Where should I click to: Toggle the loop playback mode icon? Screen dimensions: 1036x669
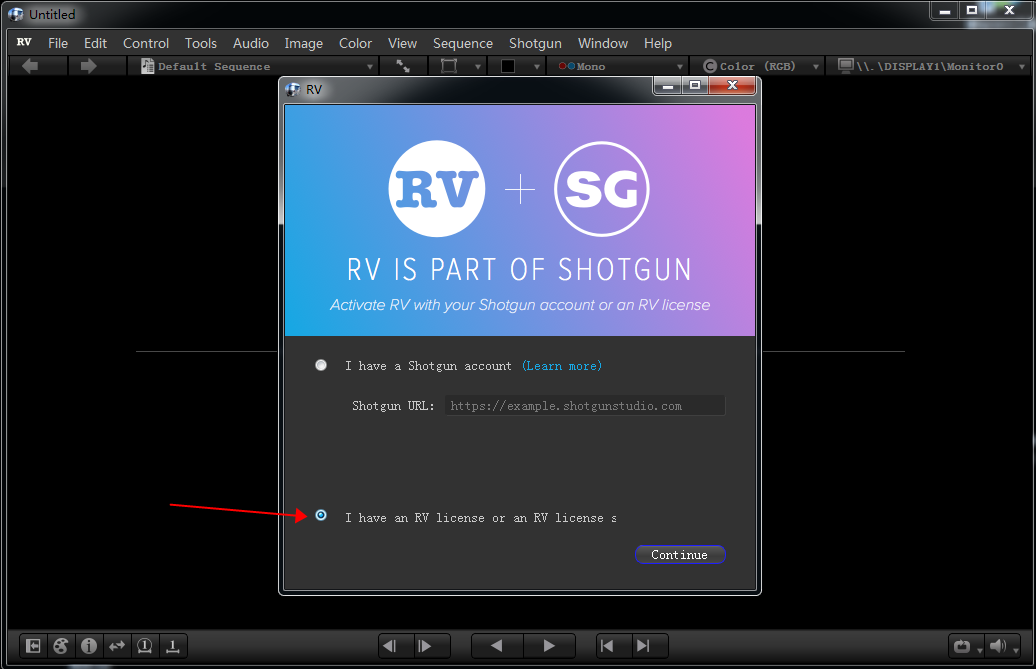[961, 646]
